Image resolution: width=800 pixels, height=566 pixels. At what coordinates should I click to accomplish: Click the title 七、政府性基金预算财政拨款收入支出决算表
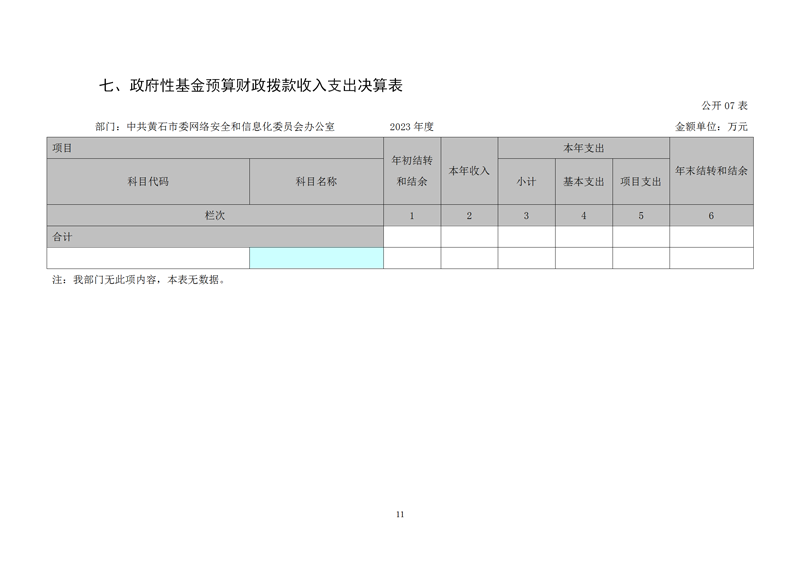coord(251,85)
